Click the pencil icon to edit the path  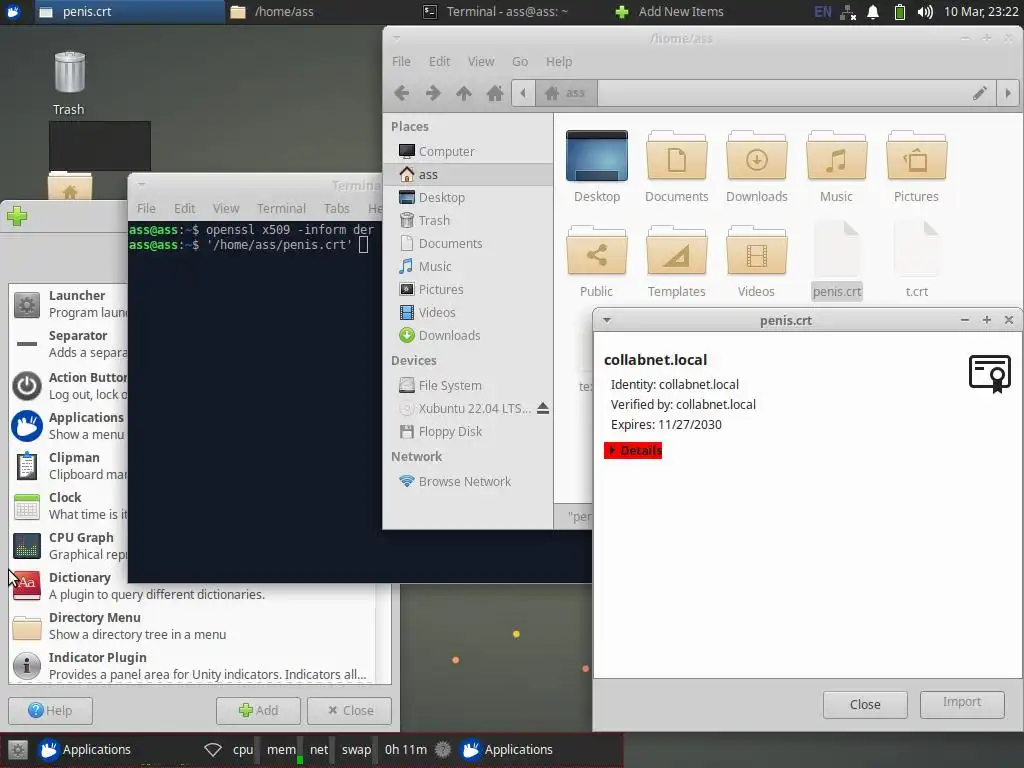[980, 93]
